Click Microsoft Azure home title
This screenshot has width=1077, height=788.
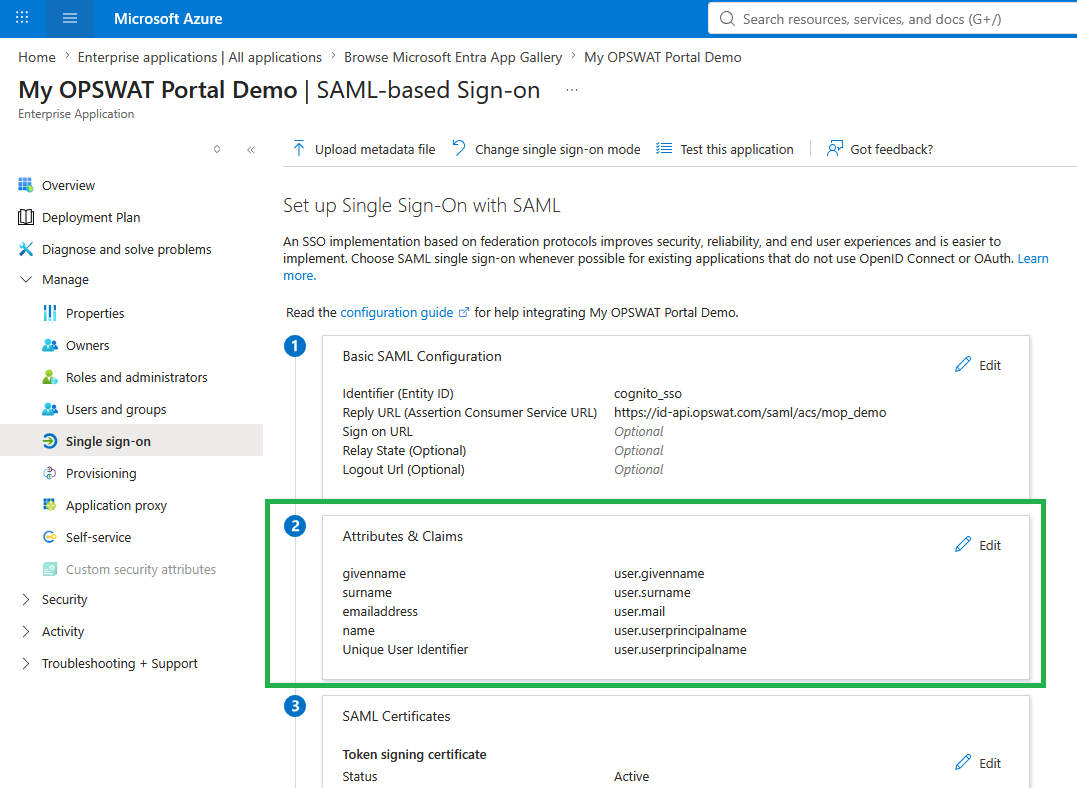pyautogui.click(x=168, y=19)
